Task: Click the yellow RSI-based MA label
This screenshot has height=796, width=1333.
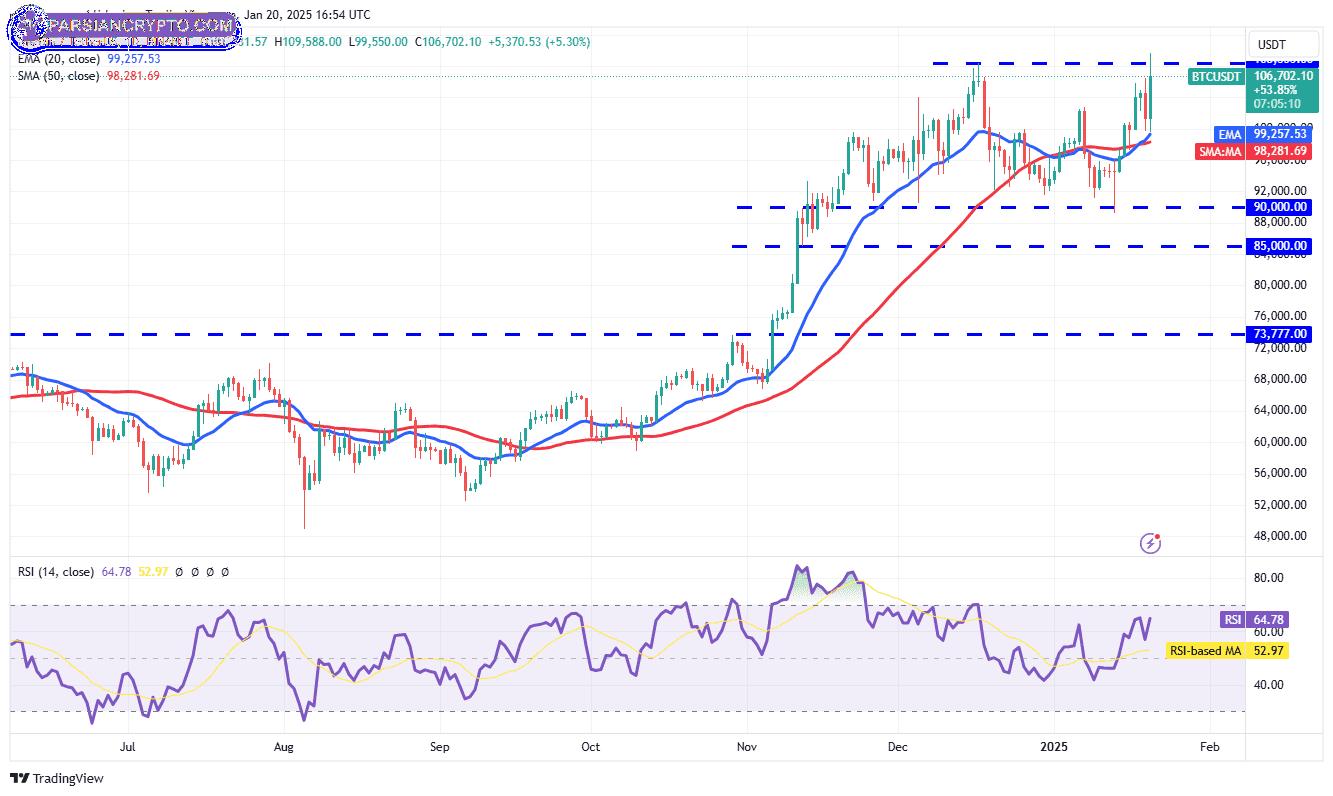Action: click(x=1206, y=651)
